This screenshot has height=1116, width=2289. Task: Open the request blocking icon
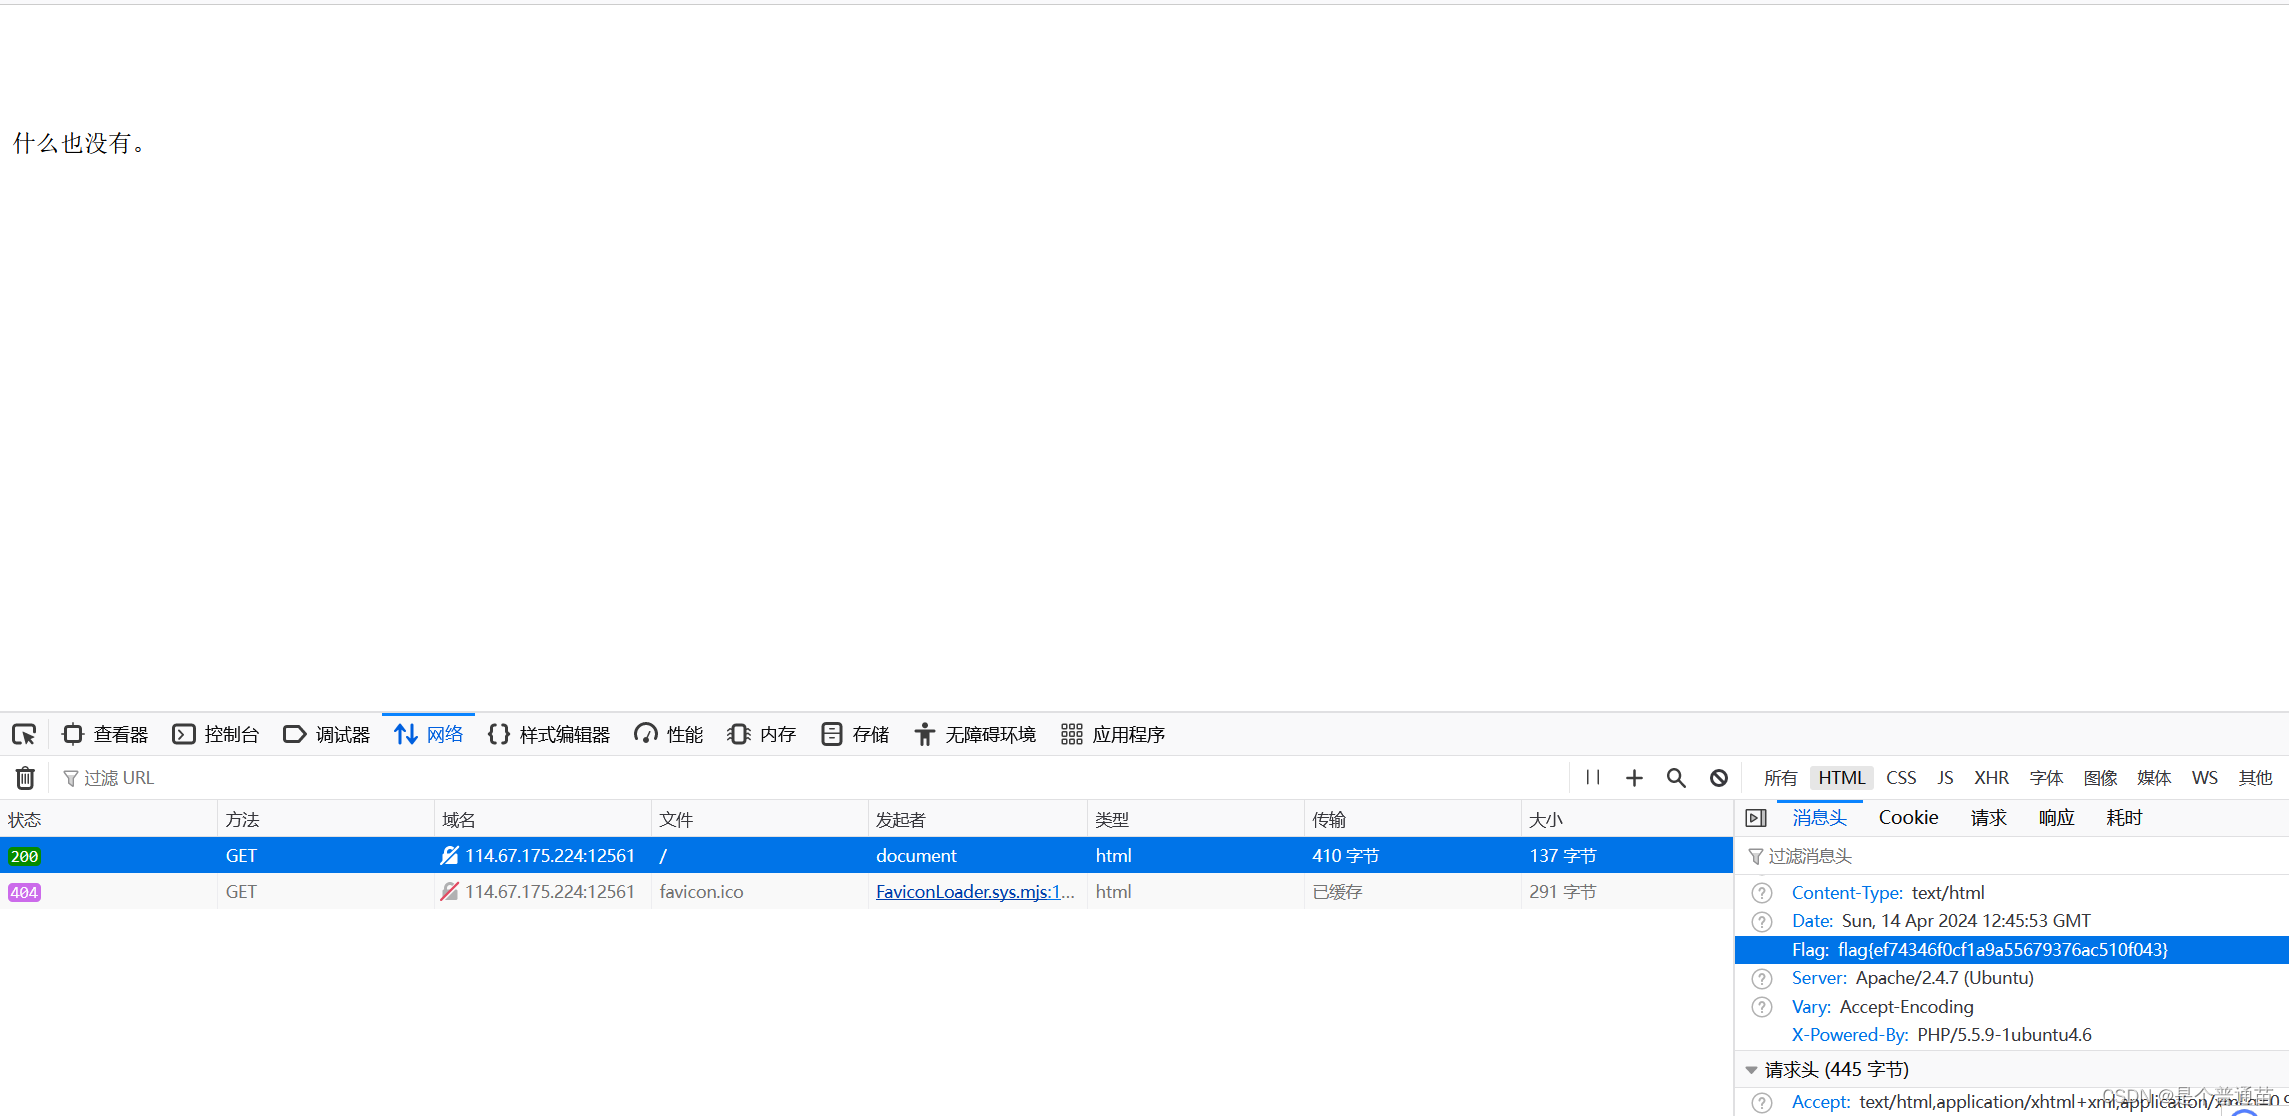click(x=1718, y=778)
